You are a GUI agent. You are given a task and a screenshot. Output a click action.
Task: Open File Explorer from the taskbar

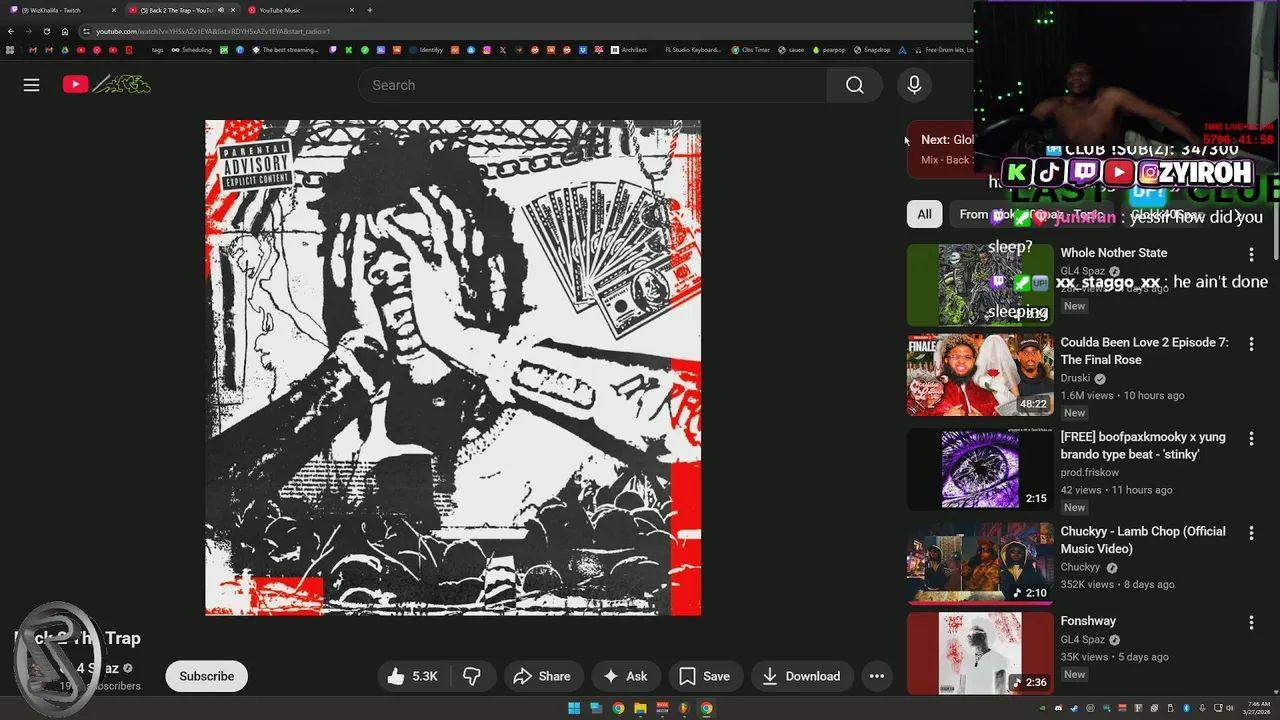tap(640, 708)
